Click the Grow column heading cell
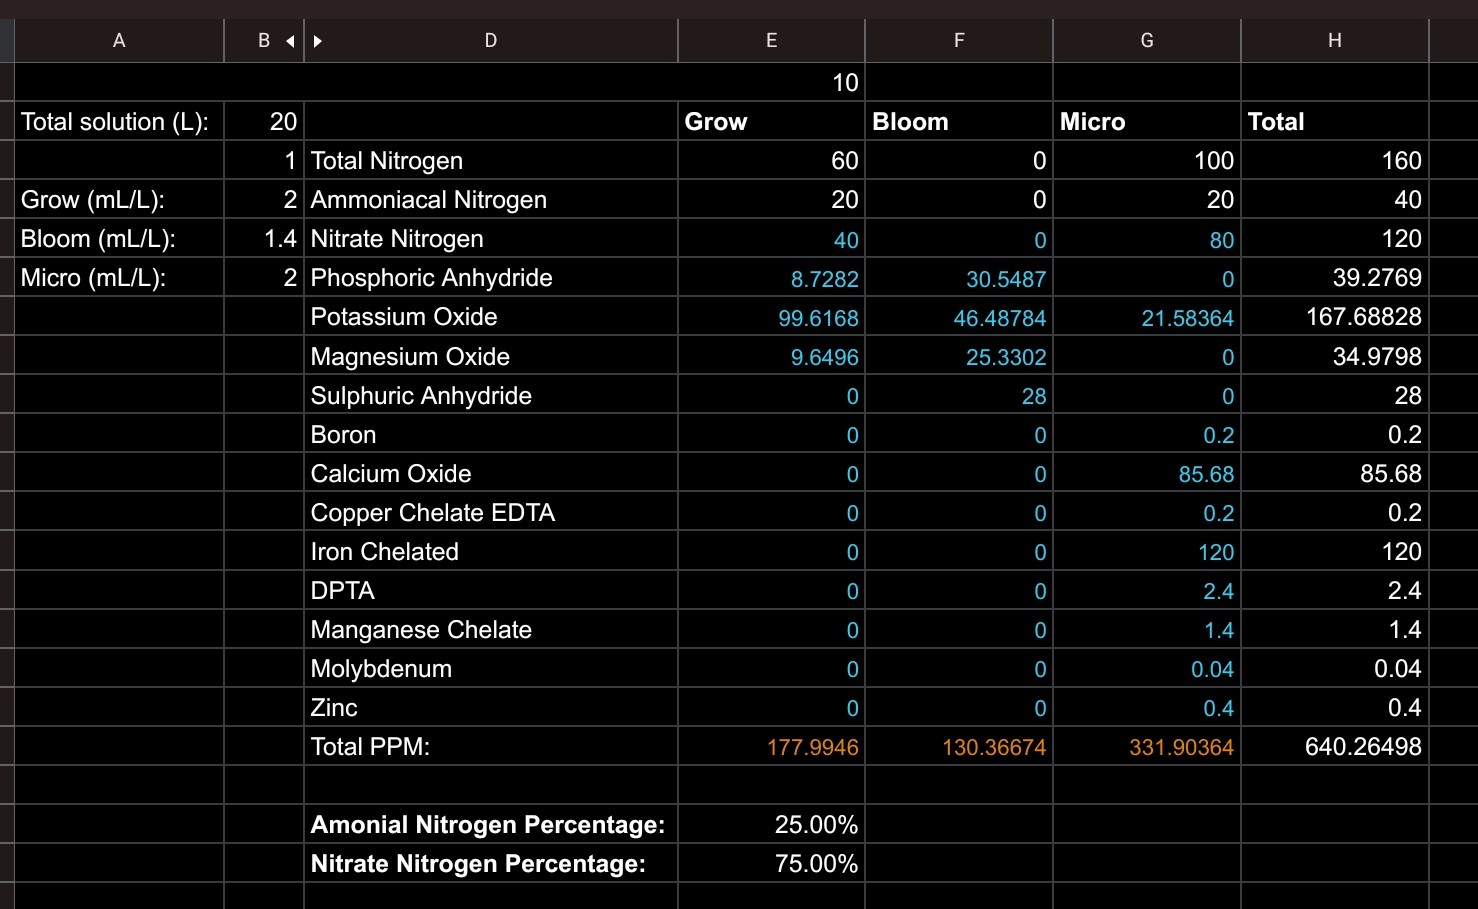Screen dimensions: 1478x909 click(771, 122)
